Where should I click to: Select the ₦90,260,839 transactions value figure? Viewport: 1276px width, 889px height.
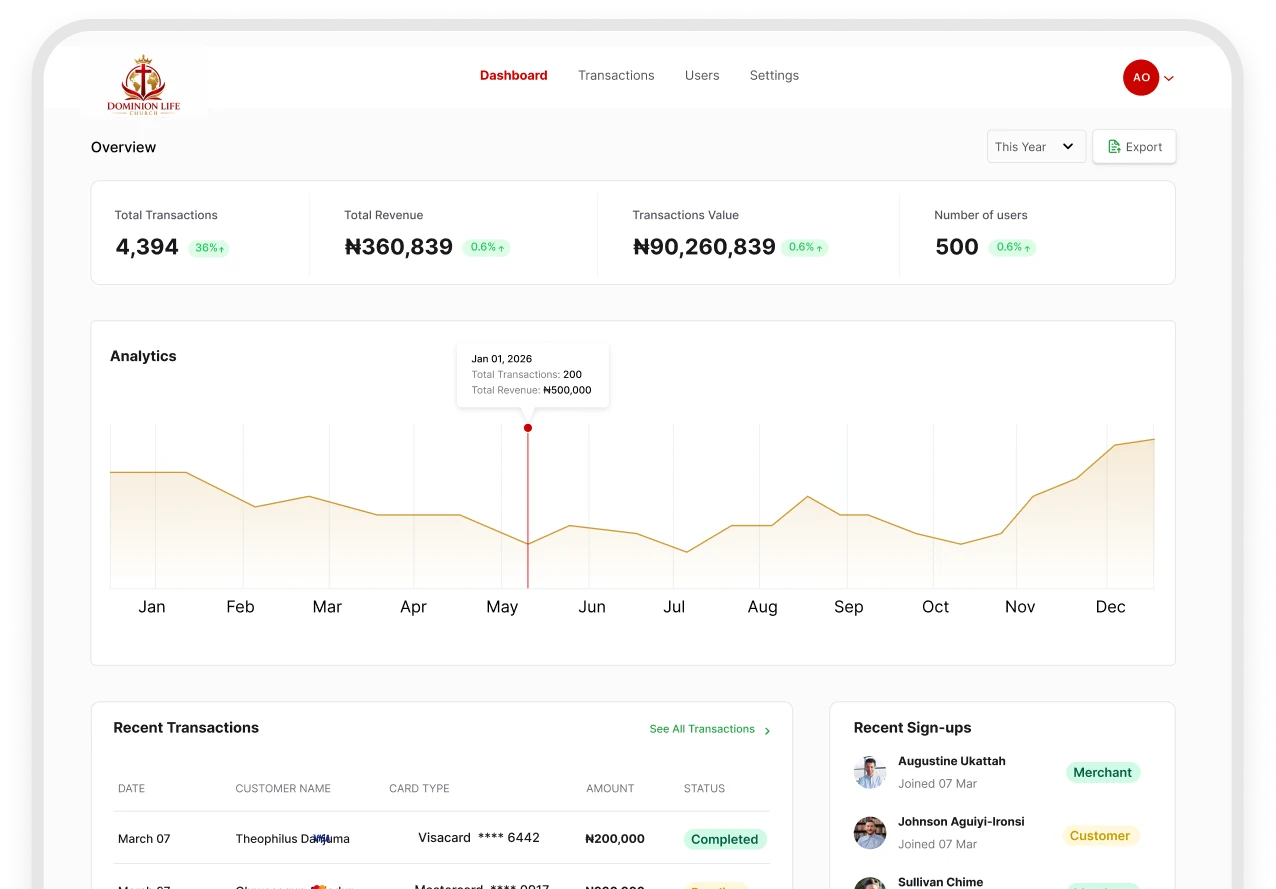point(704,247)
